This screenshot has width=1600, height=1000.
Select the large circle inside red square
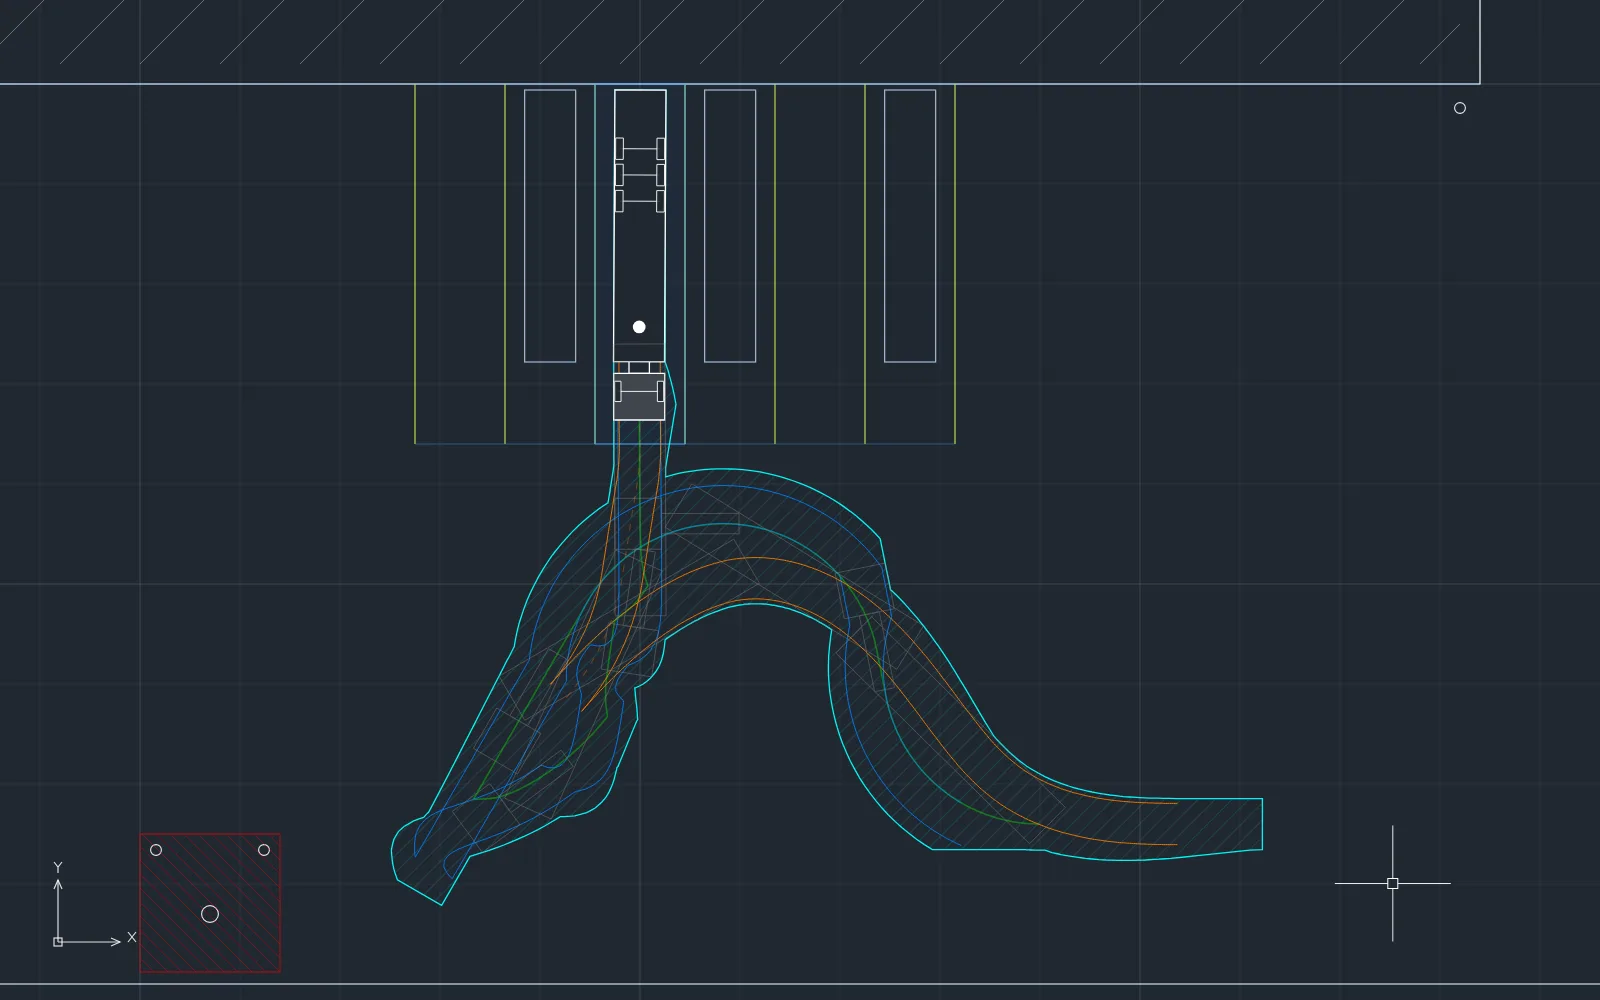tap(210, 914)
